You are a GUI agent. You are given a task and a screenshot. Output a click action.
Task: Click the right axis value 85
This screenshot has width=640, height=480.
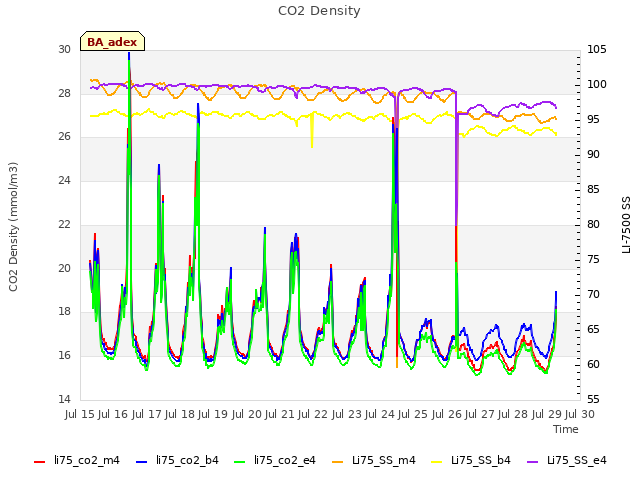point(593,189)
